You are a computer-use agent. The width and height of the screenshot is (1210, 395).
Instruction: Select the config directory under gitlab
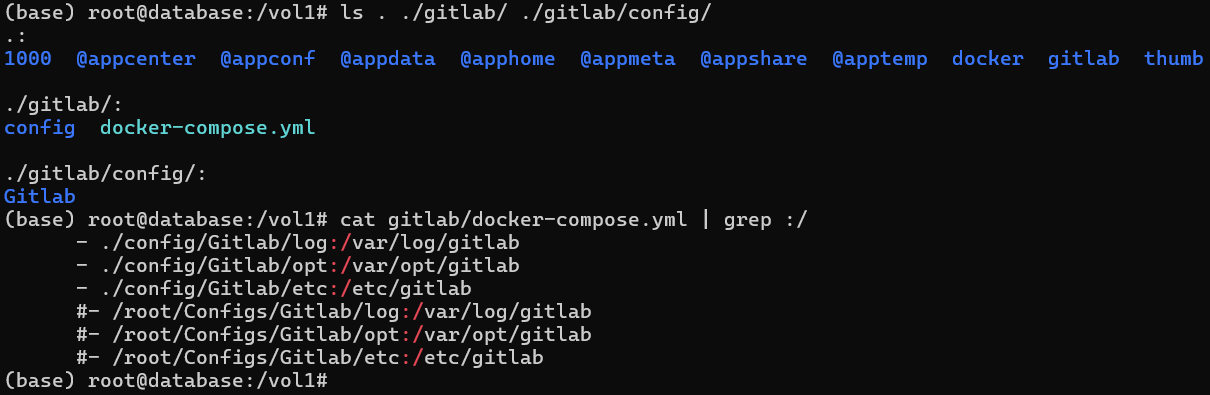tap(40, 128)
